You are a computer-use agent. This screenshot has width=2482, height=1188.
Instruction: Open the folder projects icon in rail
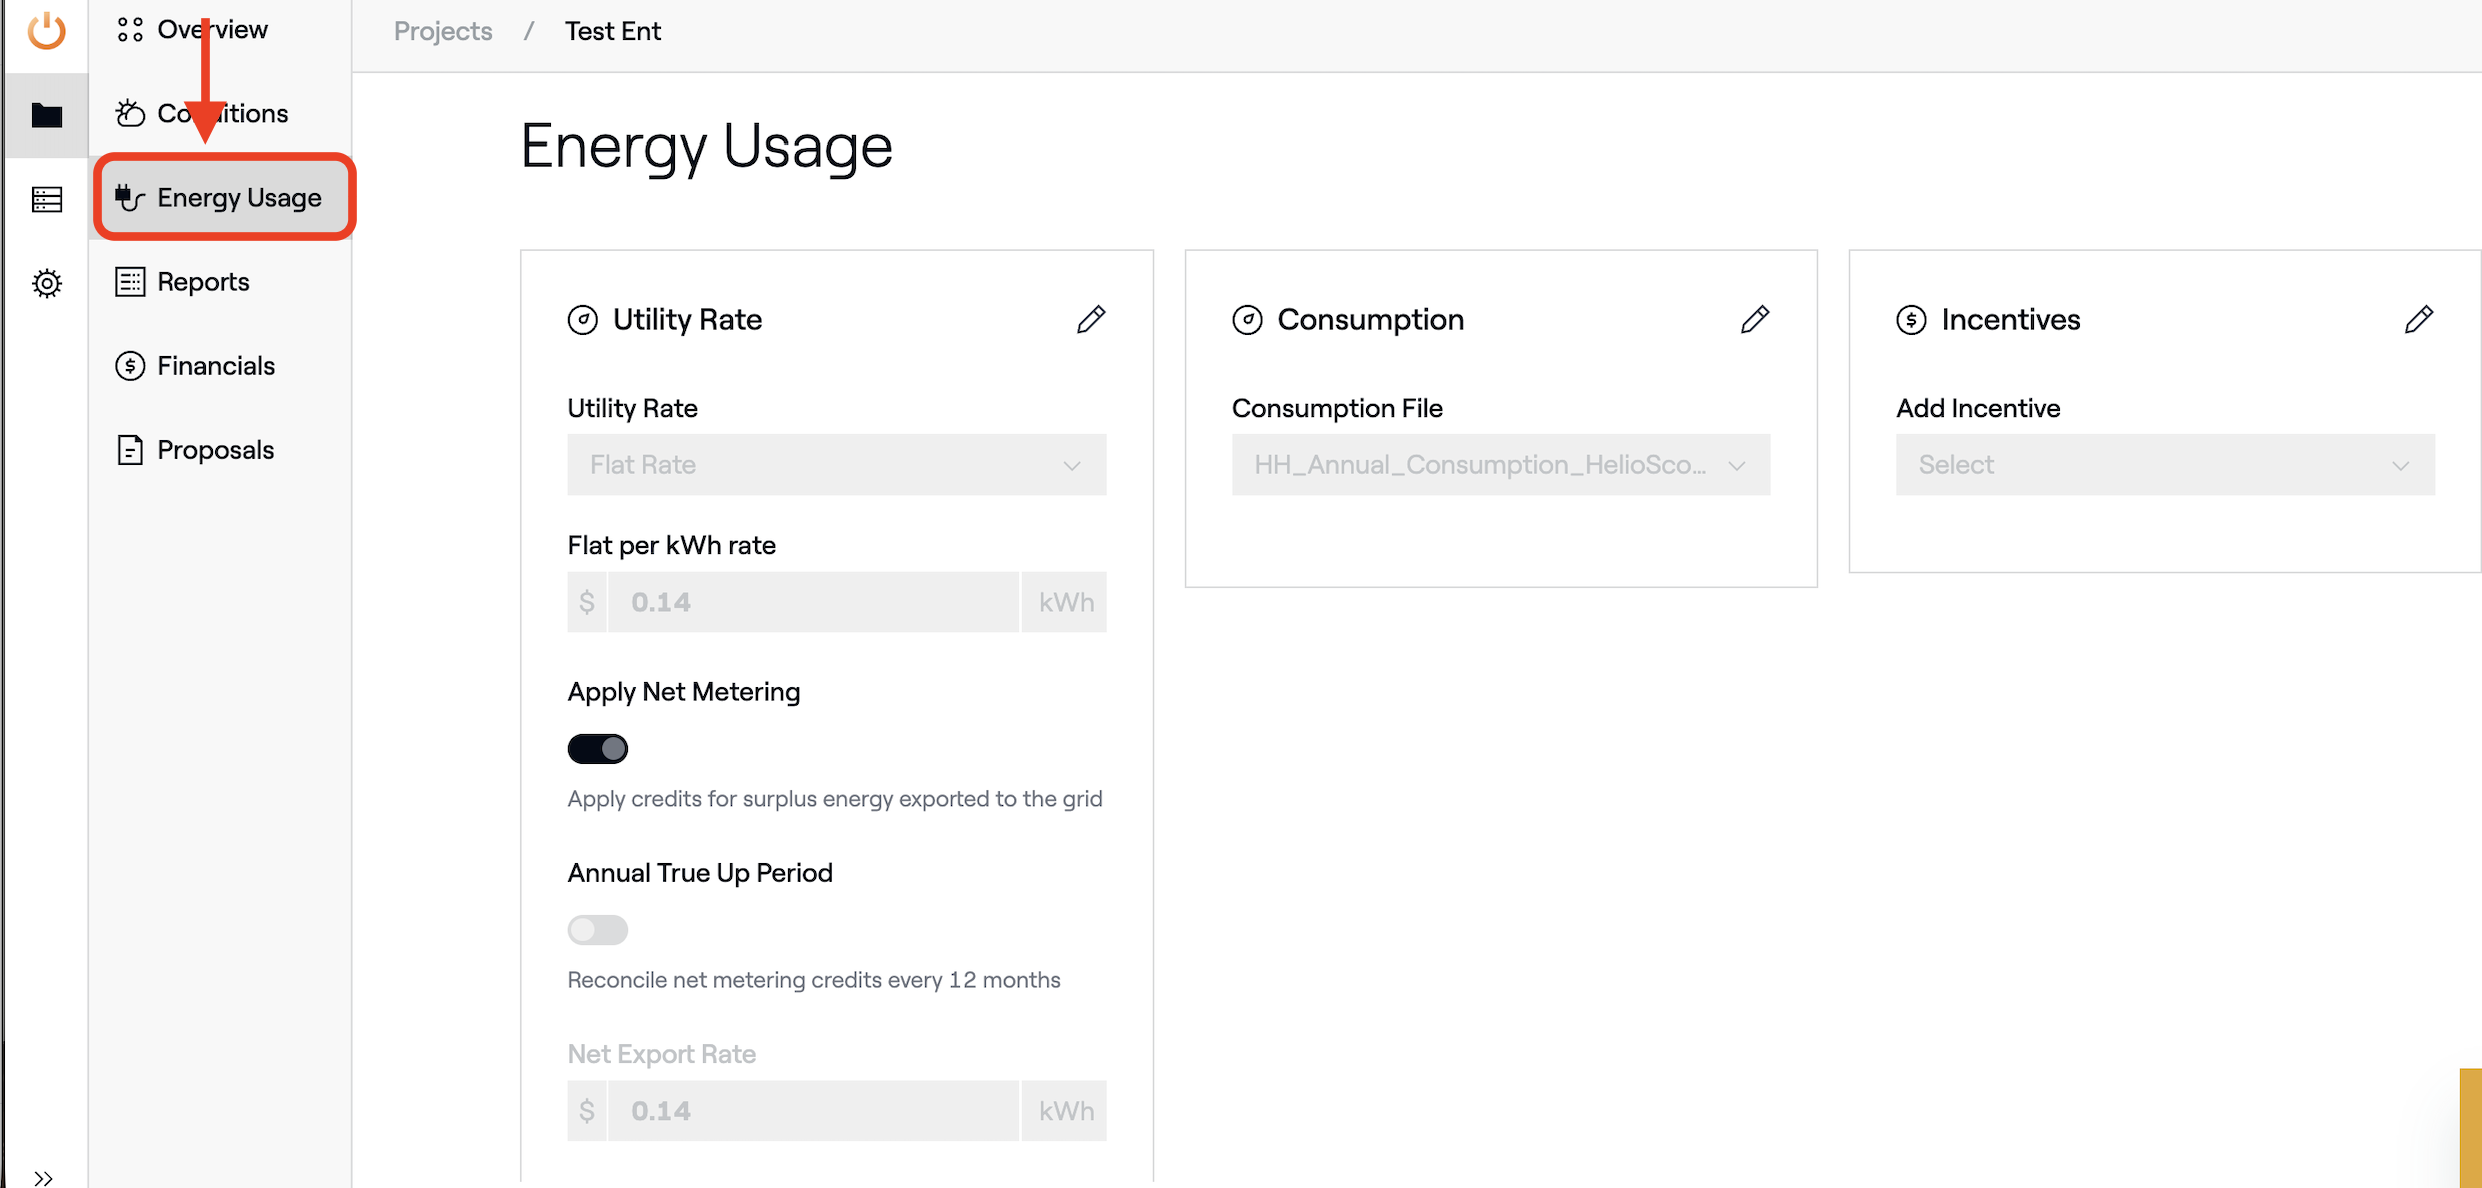click(46, 115)
